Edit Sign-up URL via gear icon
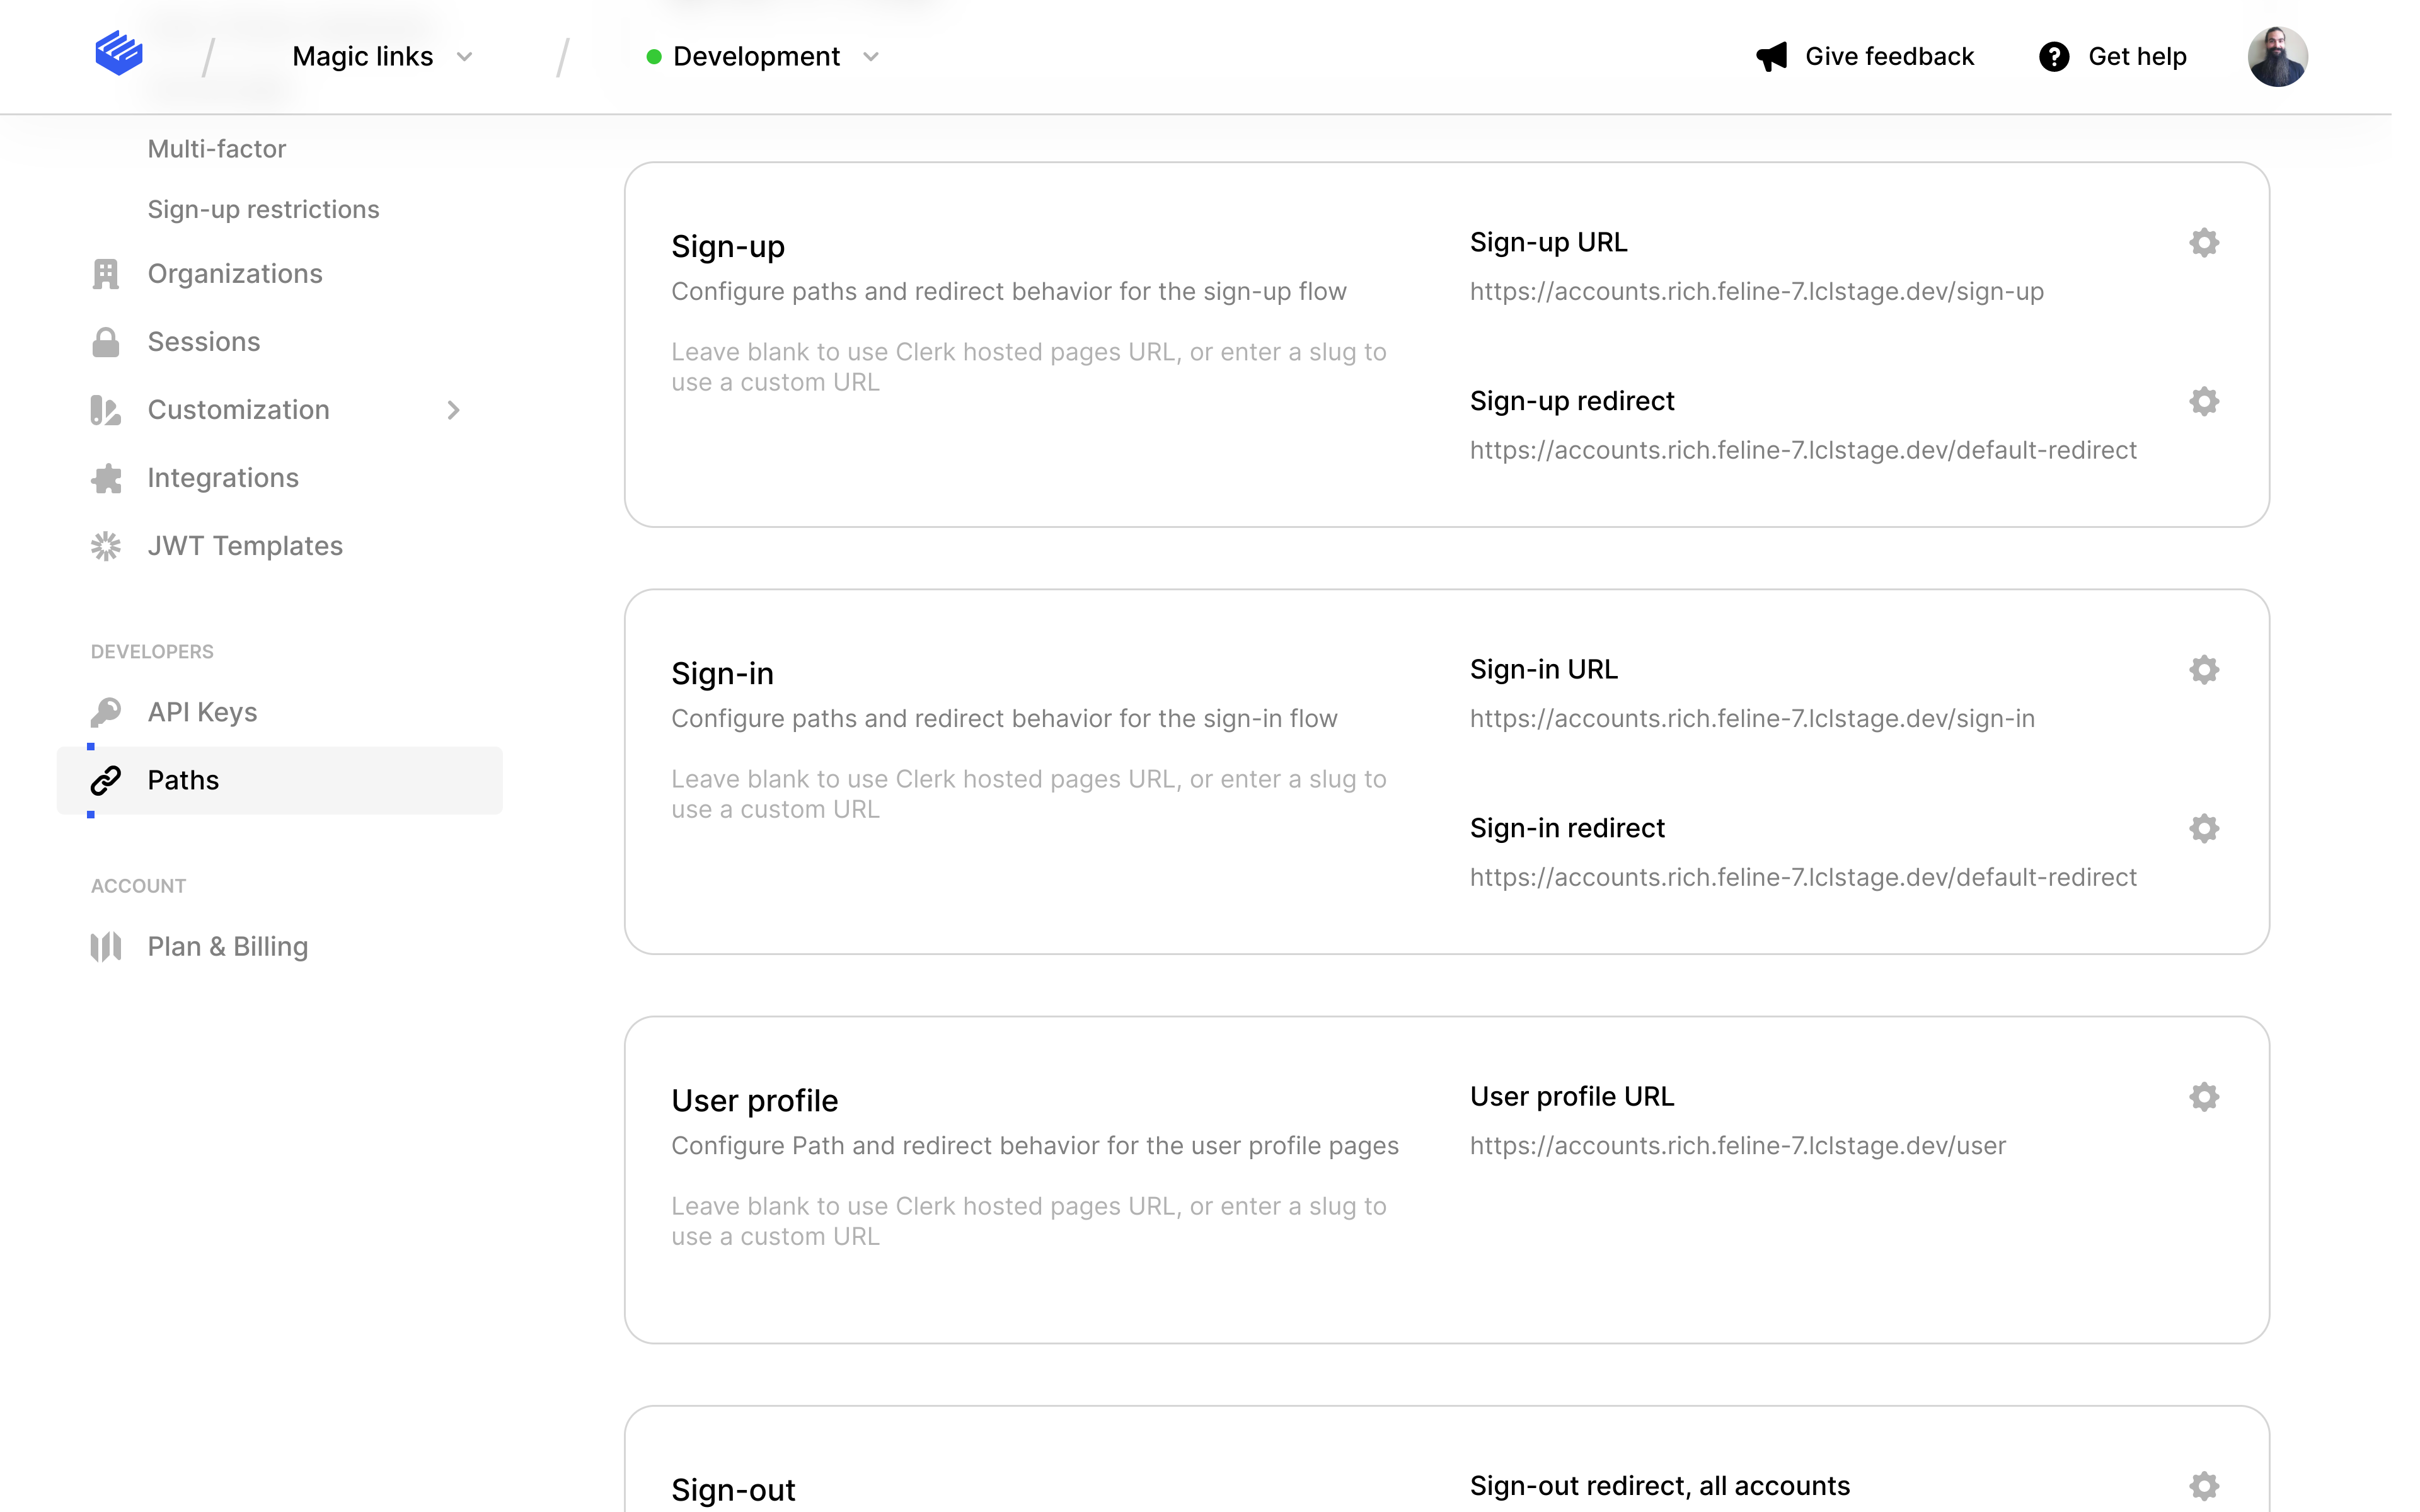 2204,242
